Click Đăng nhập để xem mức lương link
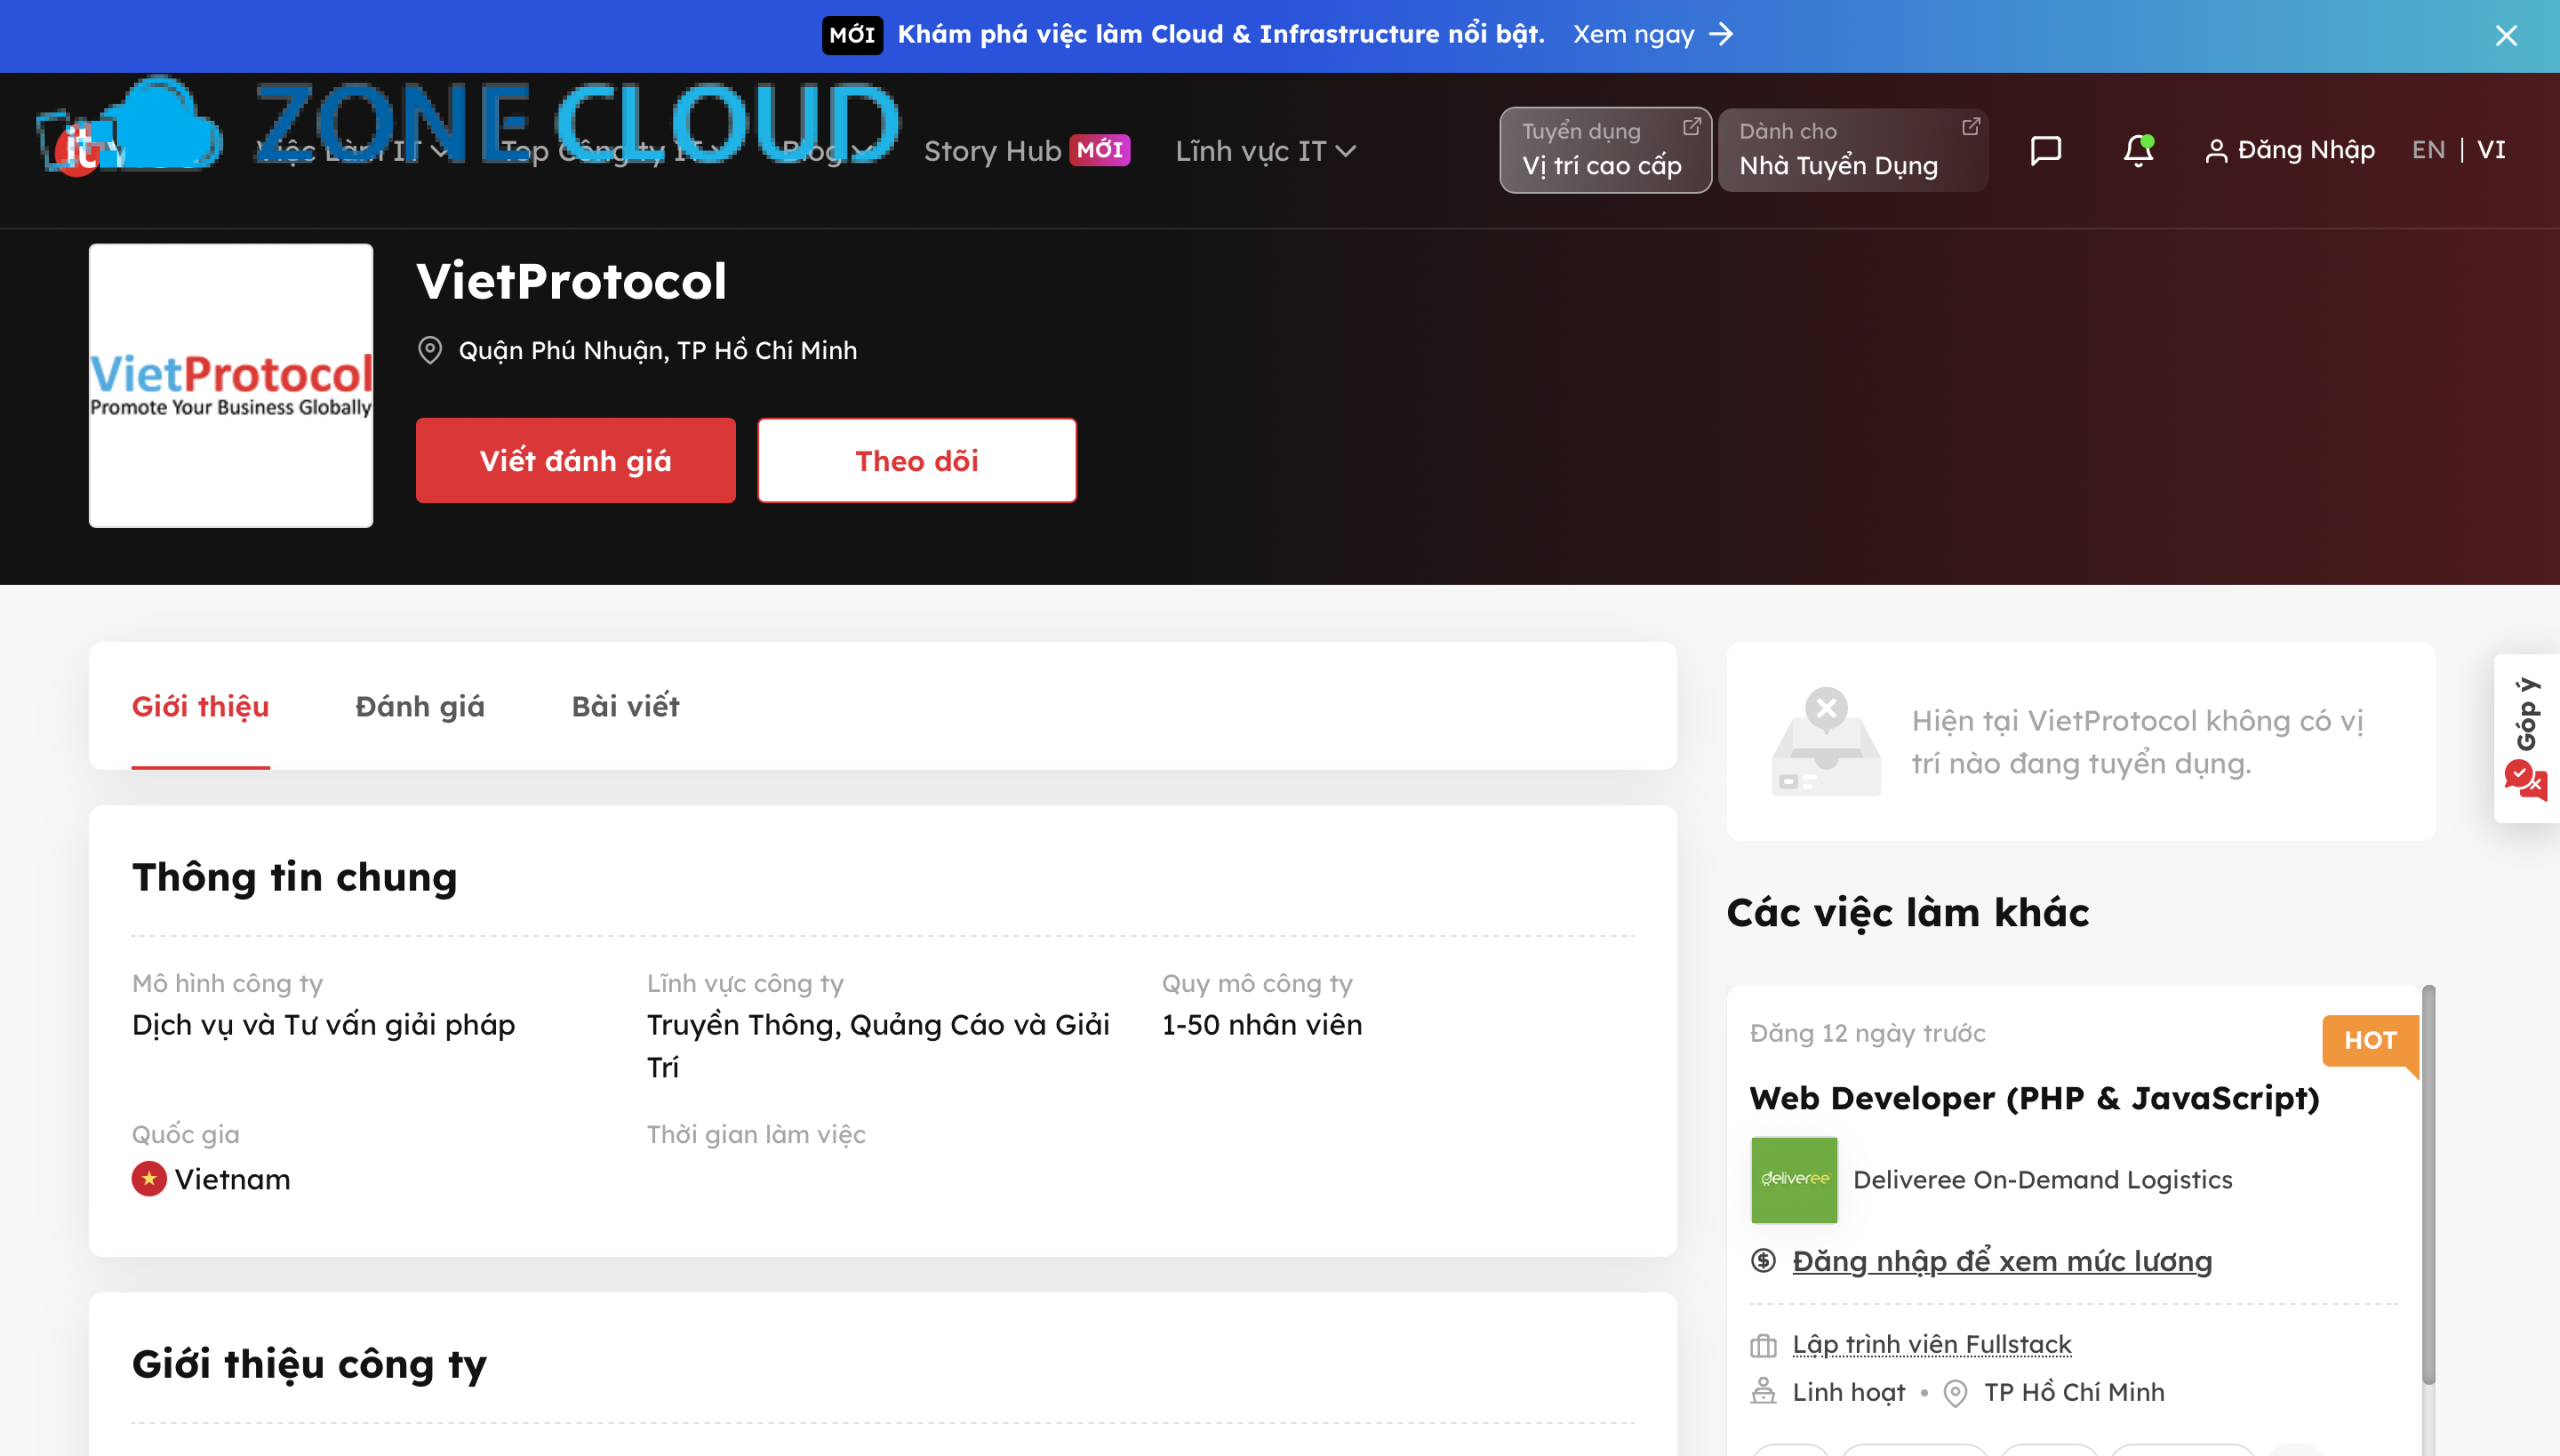This screenshot has width=2560, height=1456. click(2002, 1260)
